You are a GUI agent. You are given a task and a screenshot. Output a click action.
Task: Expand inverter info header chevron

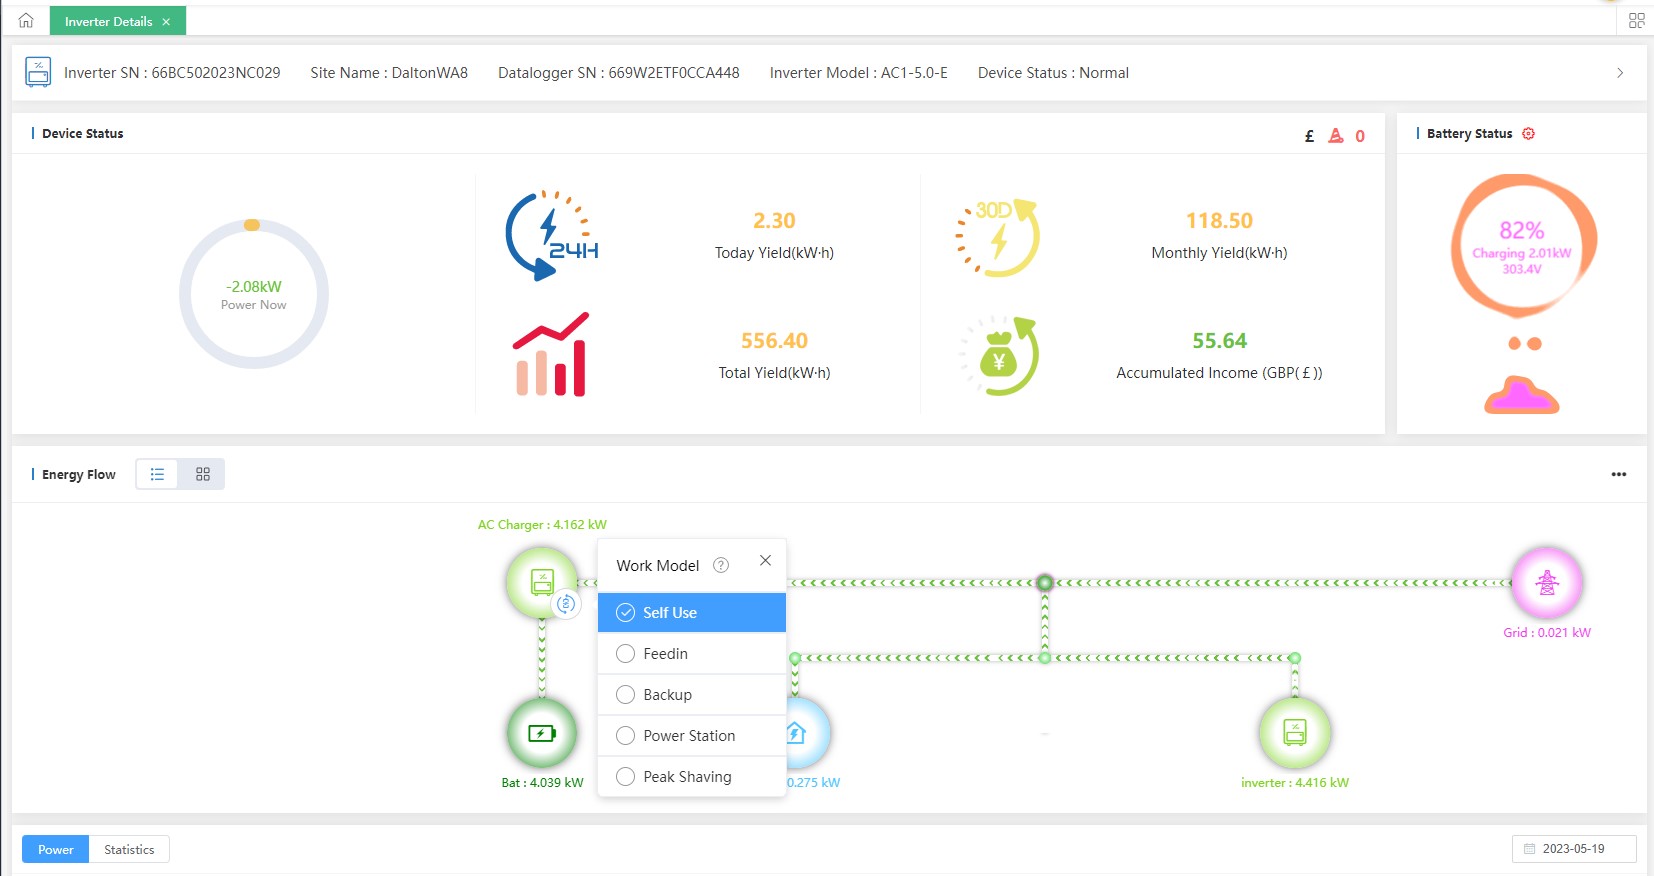[x=1620, y=73]
